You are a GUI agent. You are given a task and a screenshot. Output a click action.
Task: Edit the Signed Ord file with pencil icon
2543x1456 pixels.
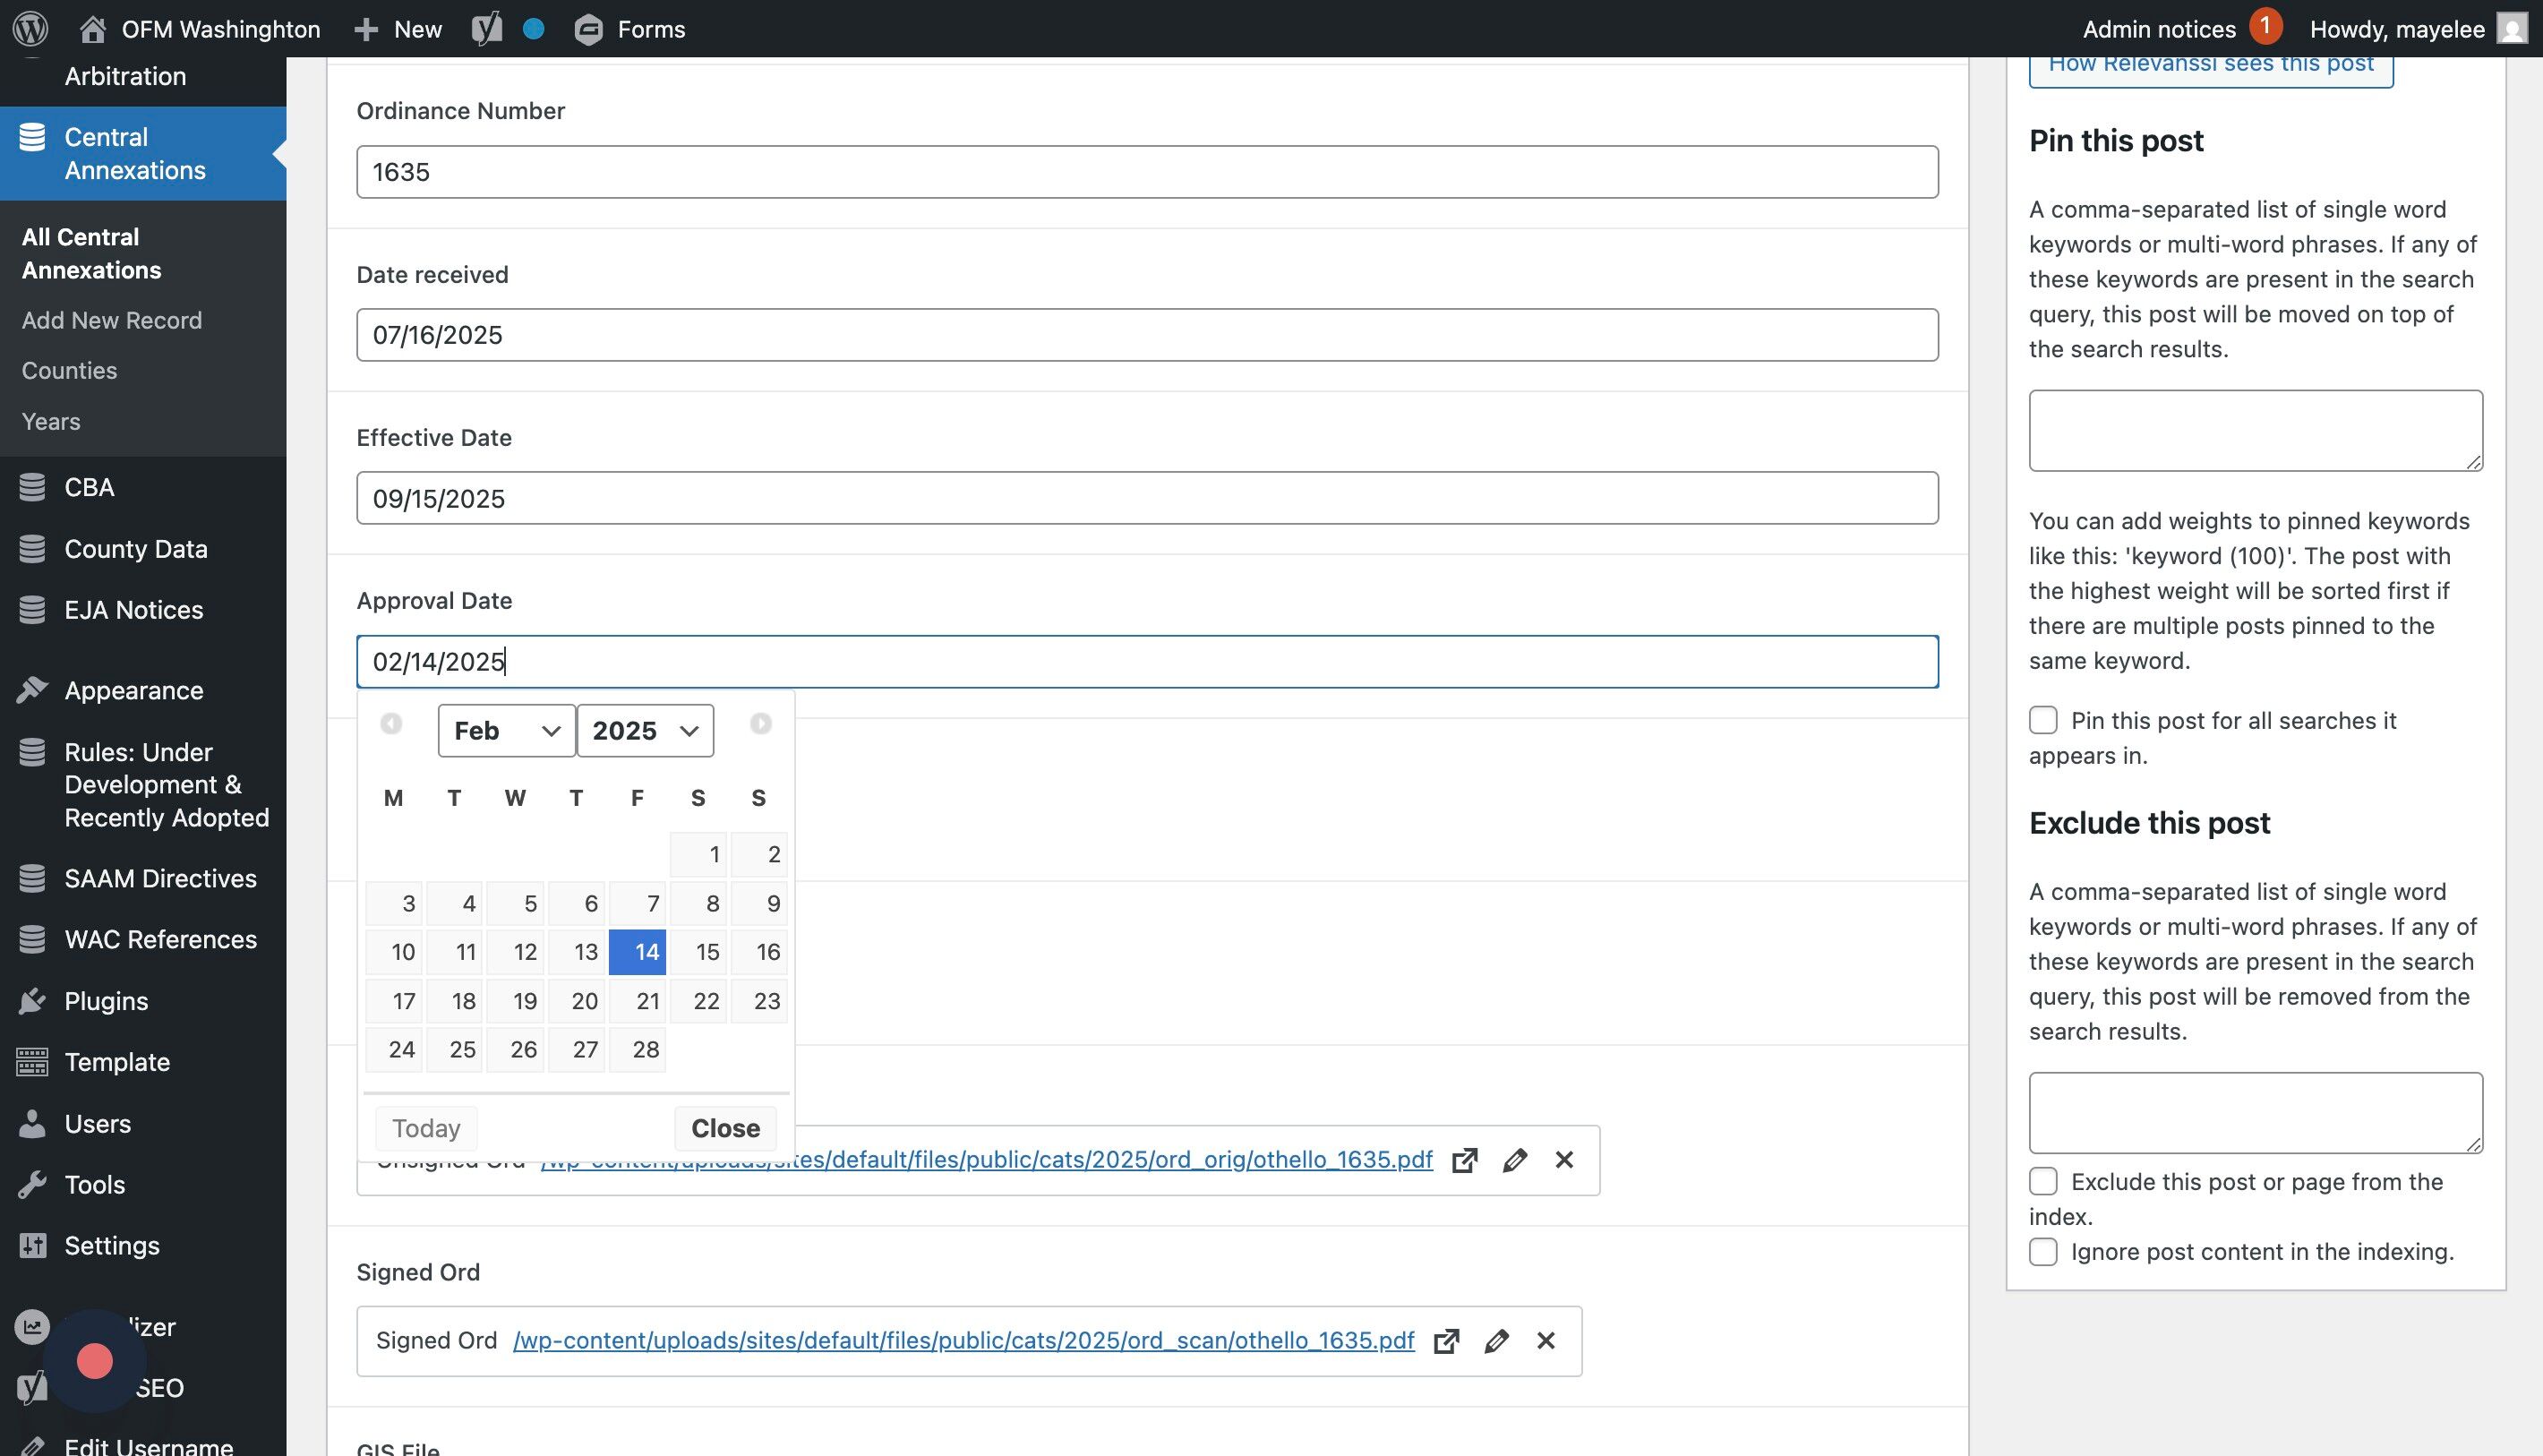1496,1341
